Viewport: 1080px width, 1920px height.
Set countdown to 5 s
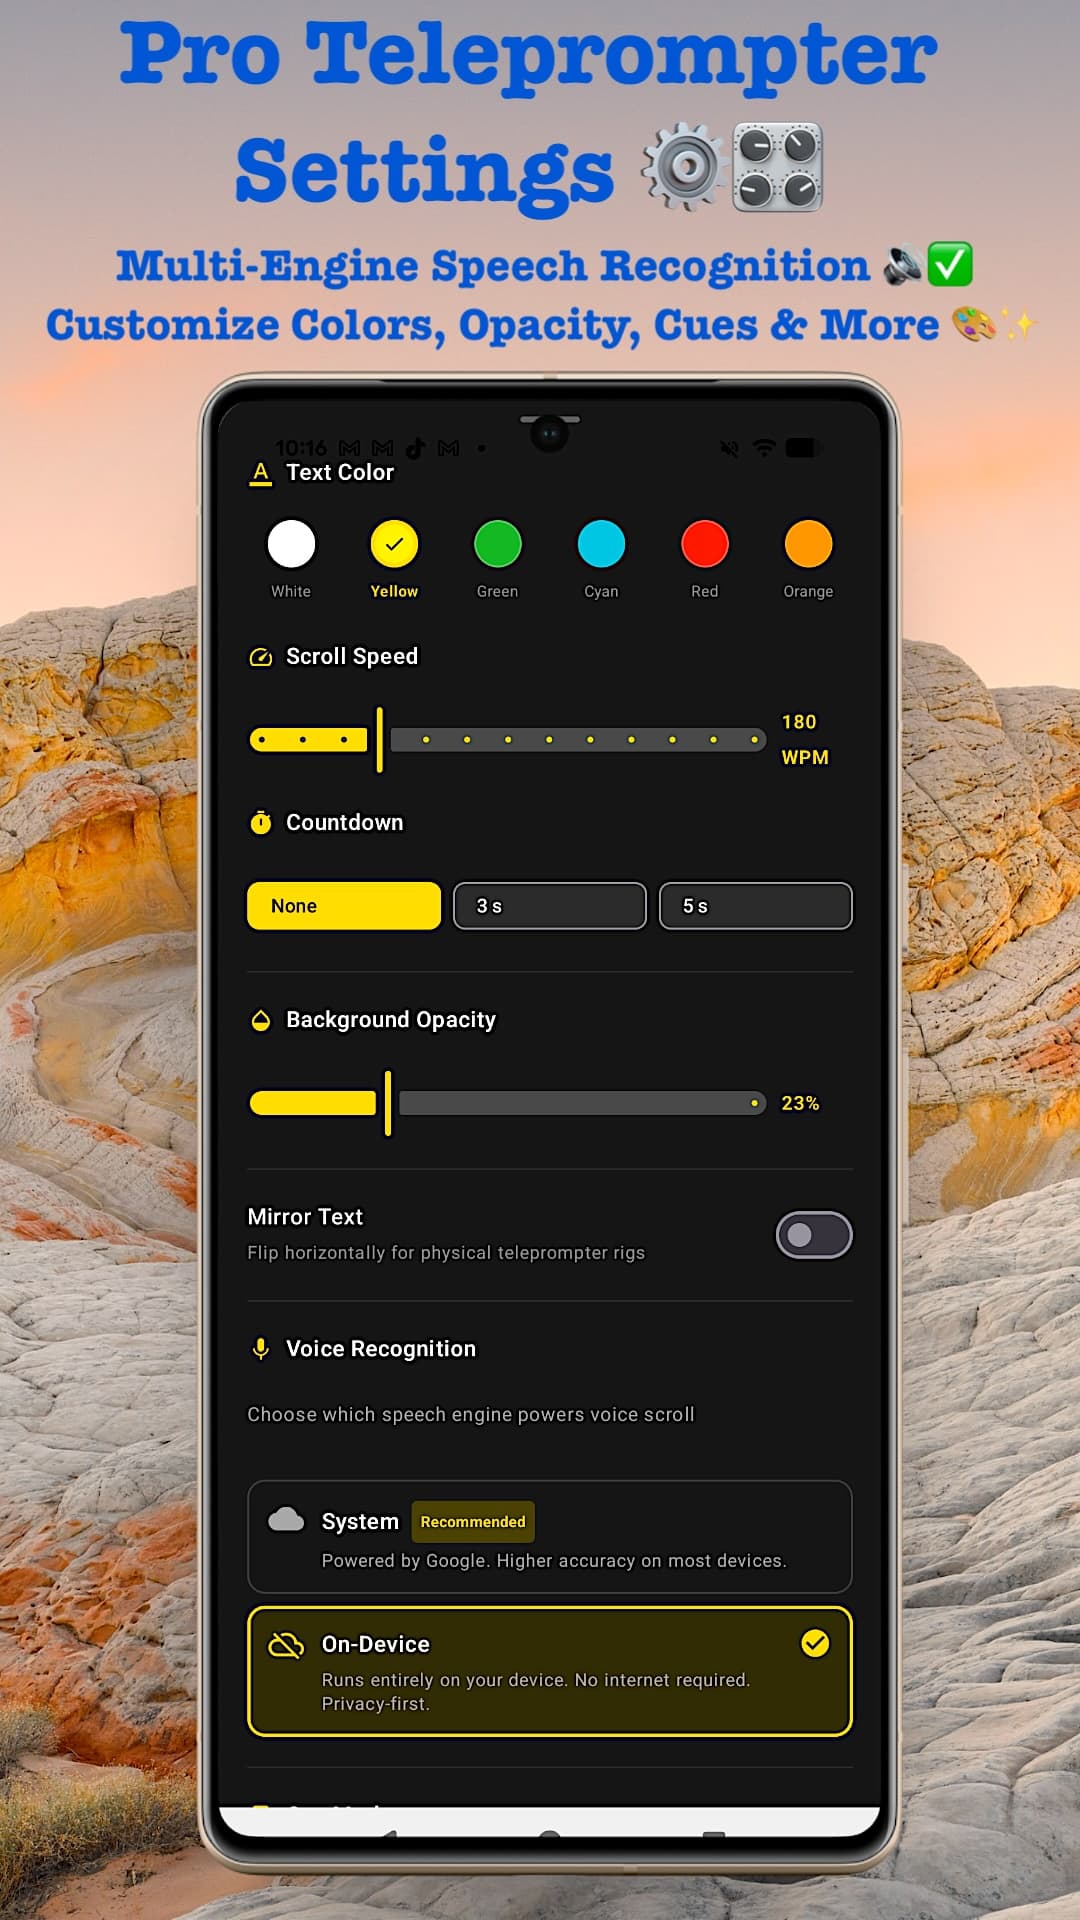click(x=756, y=906)
